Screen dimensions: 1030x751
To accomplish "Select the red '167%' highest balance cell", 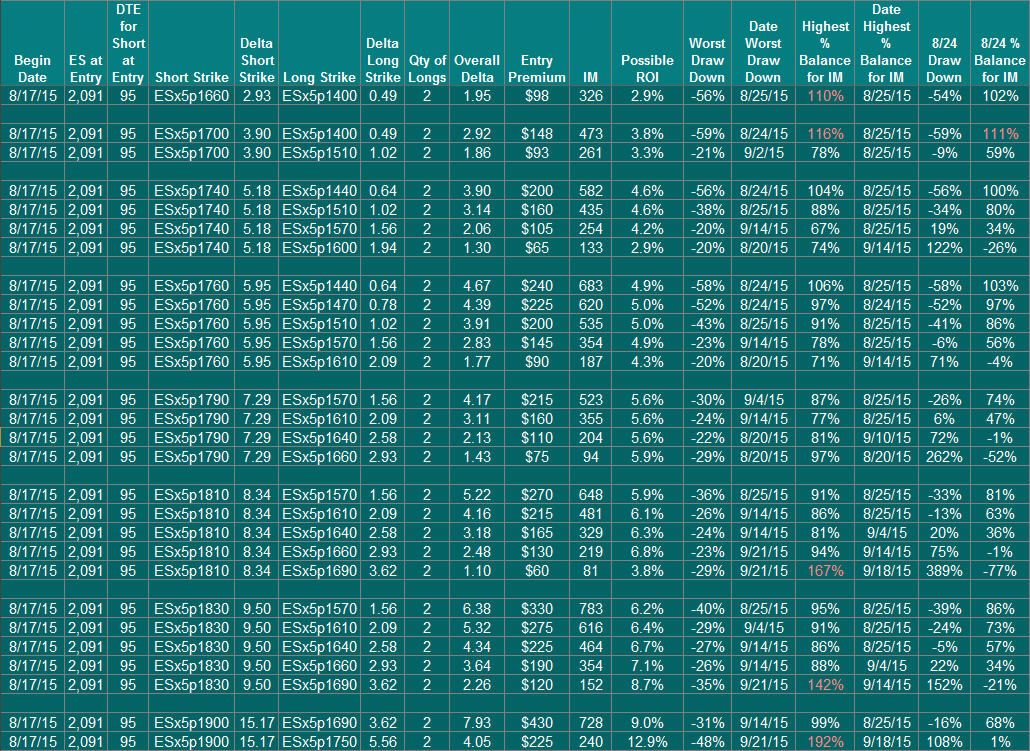I will [825, 571].
